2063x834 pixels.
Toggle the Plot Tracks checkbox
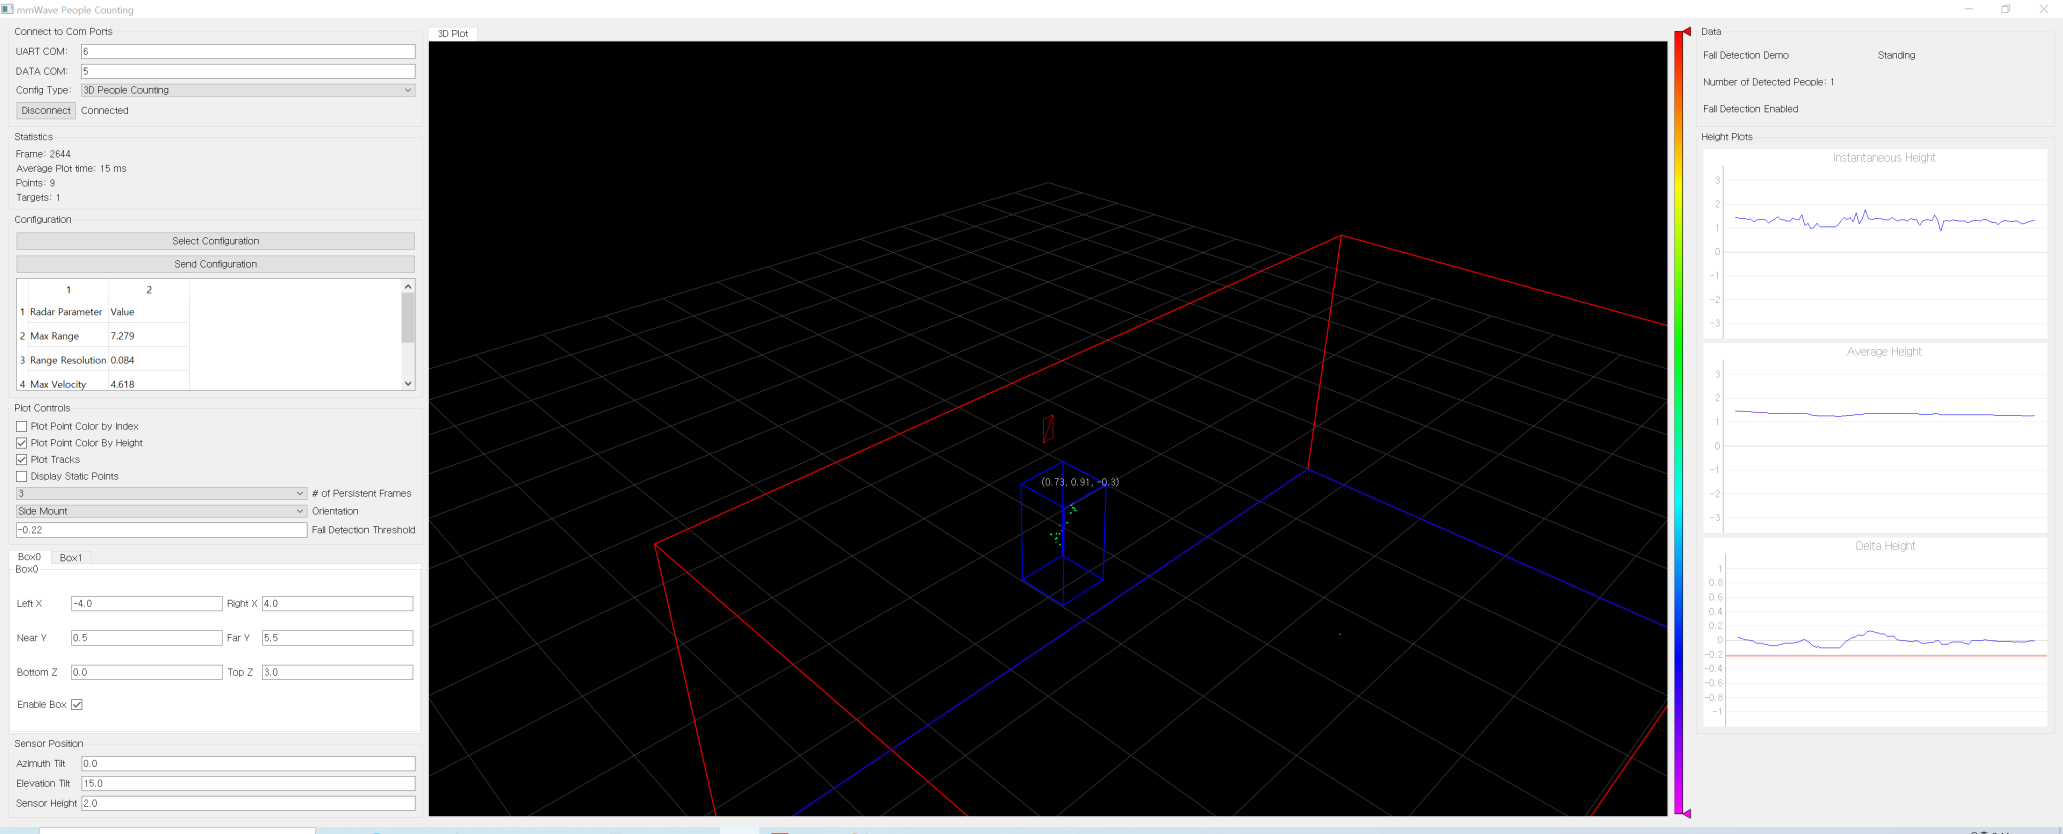[x=22, y=460]
